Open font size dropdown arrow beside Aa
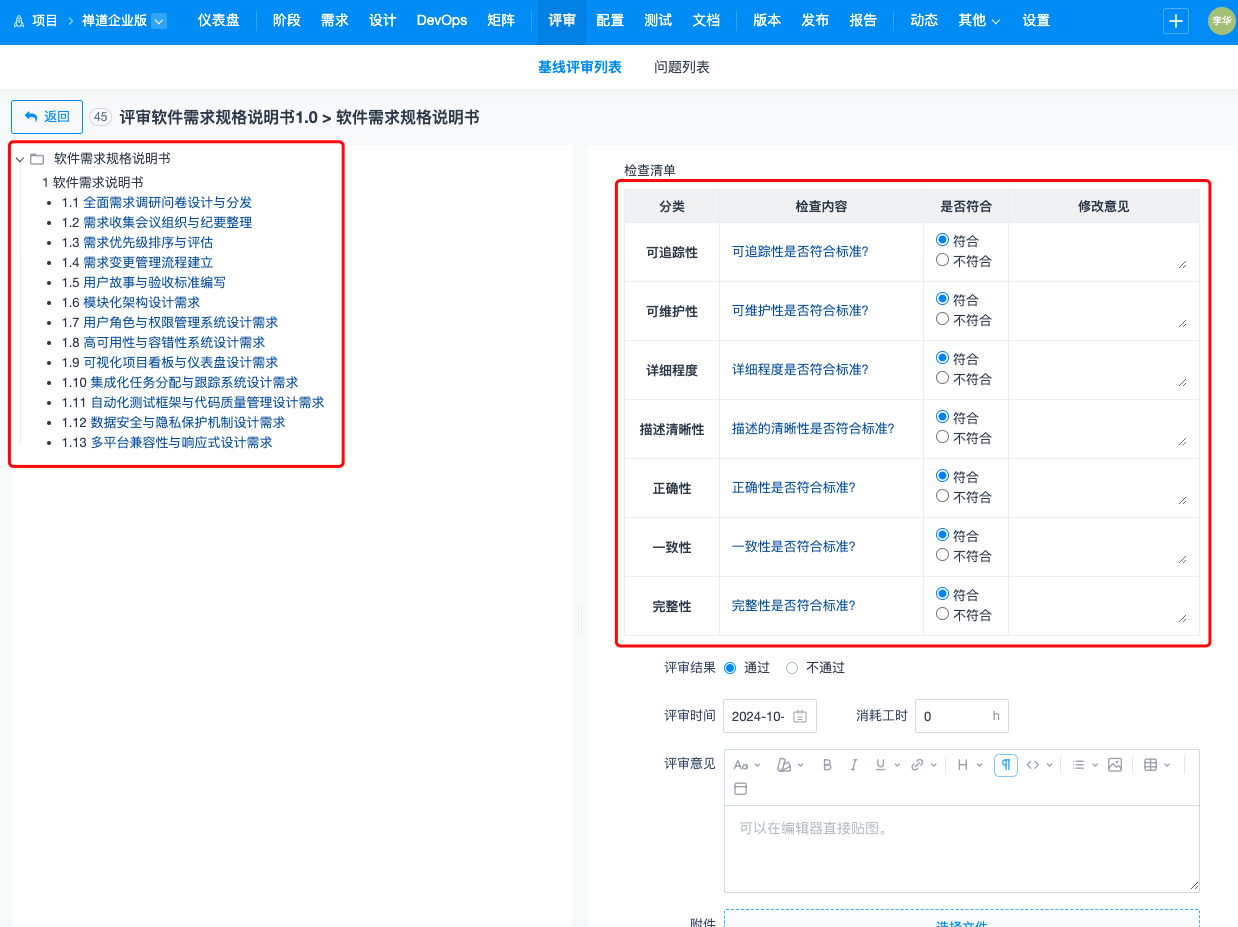Screen dimensions: 1238x927 click(x=757, y=765)
